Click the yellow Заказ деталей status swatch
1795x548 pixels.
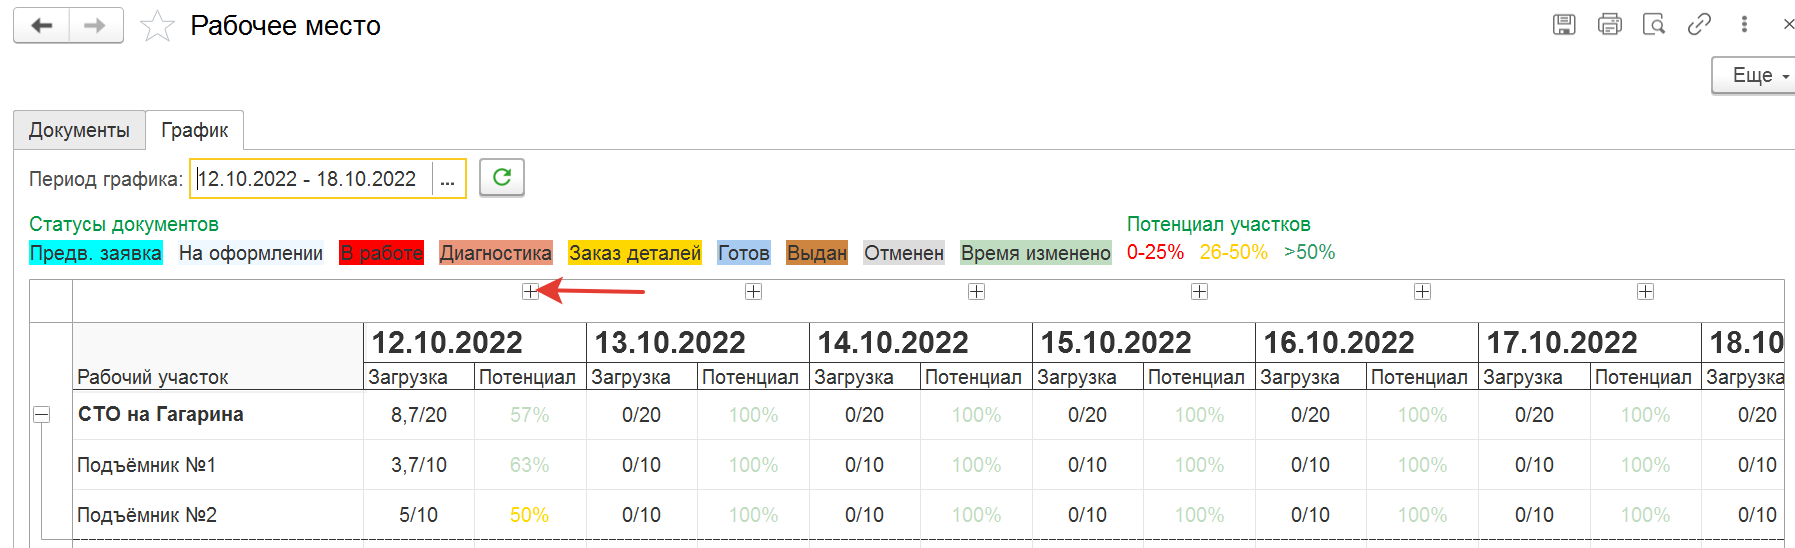pyautogui.click(x=635, y=253)
